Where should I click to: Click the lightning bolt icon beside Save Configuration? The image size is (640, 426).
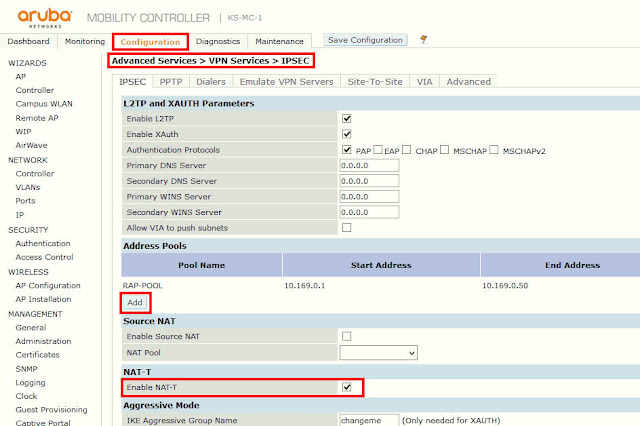[424, 39]
